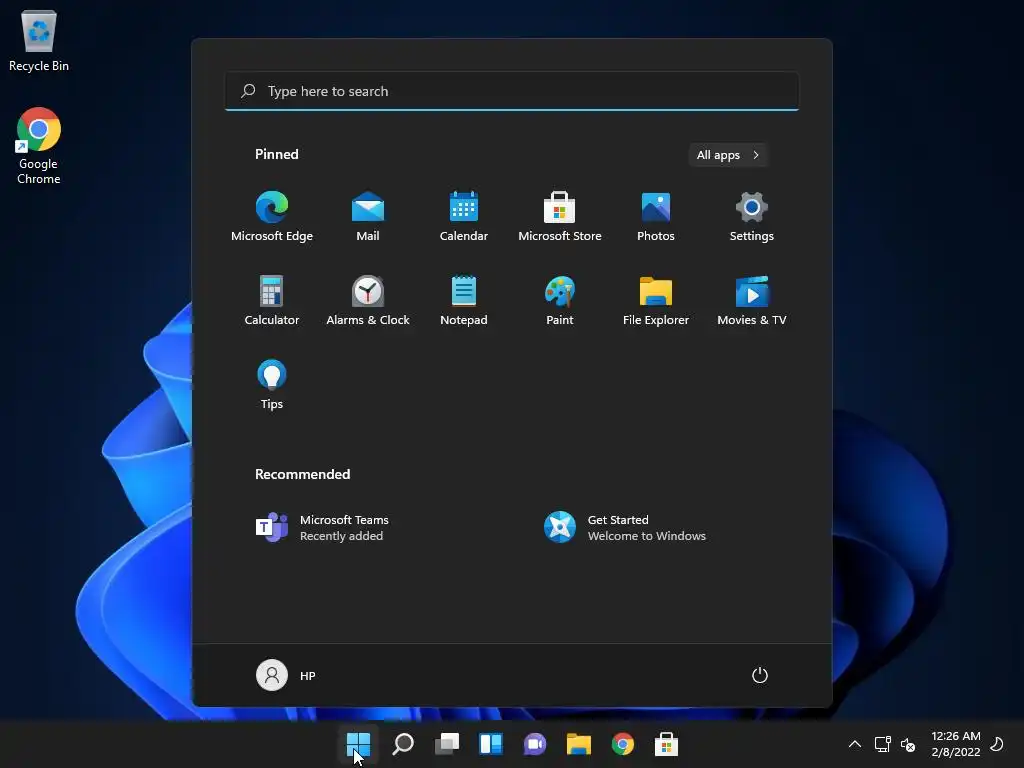Viewport: 1024px width, 768px height.
Task: Open Alarms & Clock
Action: coord(368,300)
